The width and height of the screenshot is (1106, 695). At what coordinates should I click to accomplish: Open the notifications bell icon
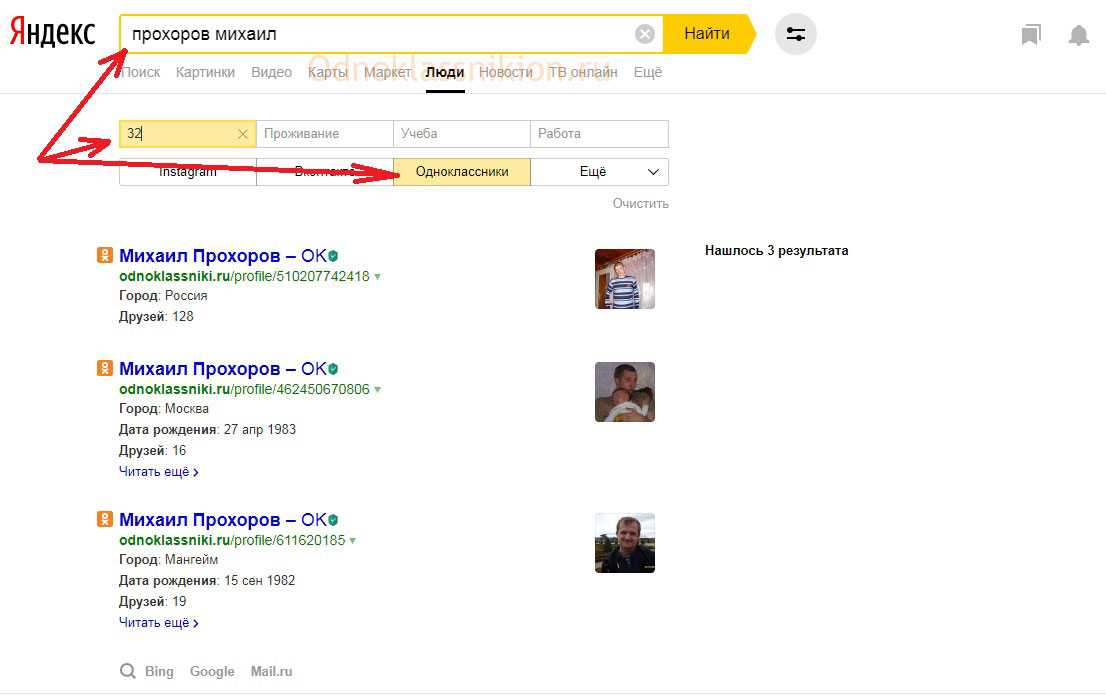point(1078,35)
